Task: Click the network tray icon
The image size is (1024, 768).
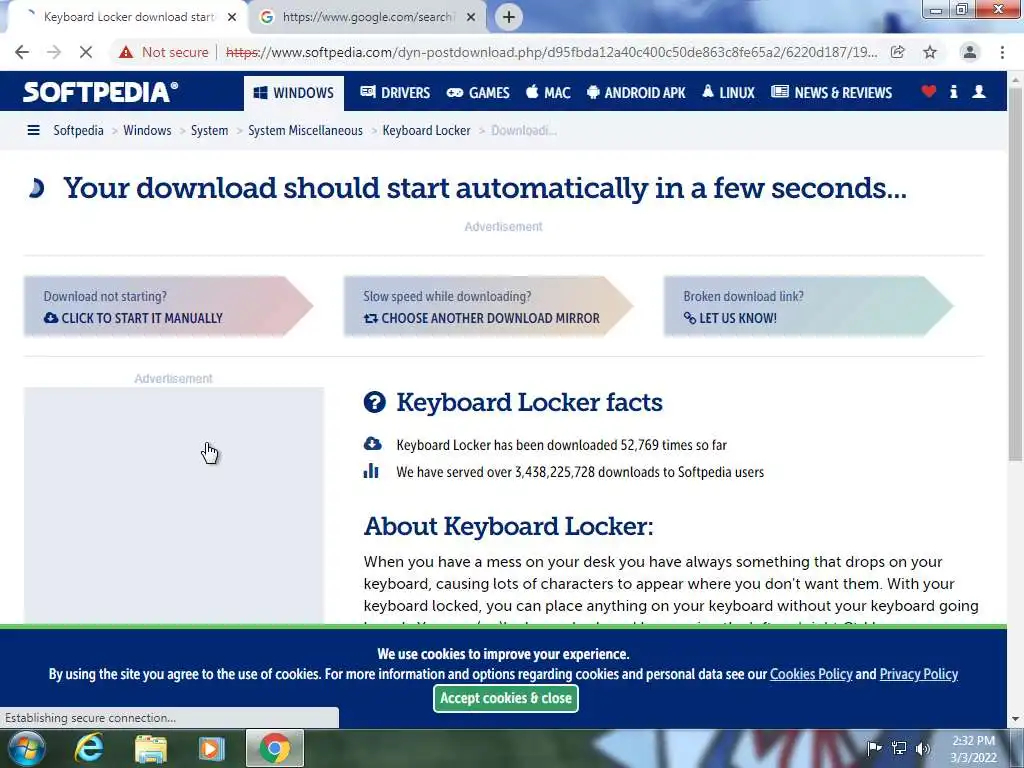Action: click(x=899, y=748)
